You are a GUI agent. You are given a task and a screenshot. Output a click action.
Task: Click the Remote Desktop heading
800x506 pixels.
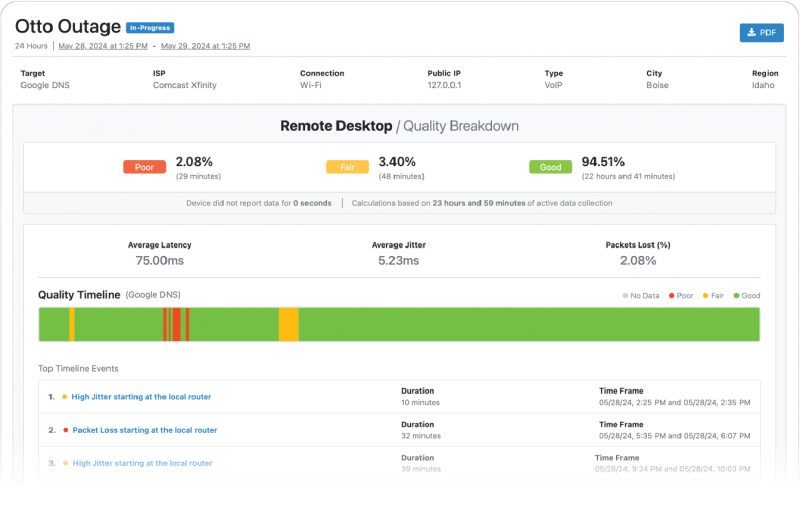pyautogui.click(x=336, y=126)
